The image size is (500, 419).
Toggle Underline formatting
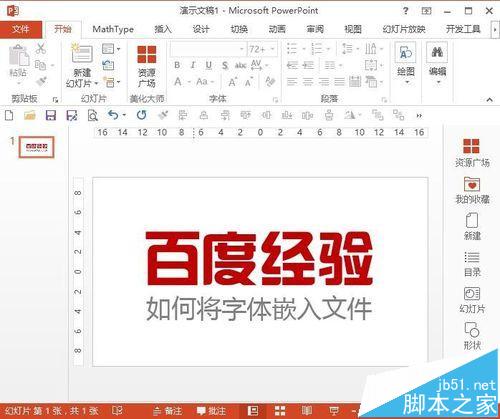(209, 65)
